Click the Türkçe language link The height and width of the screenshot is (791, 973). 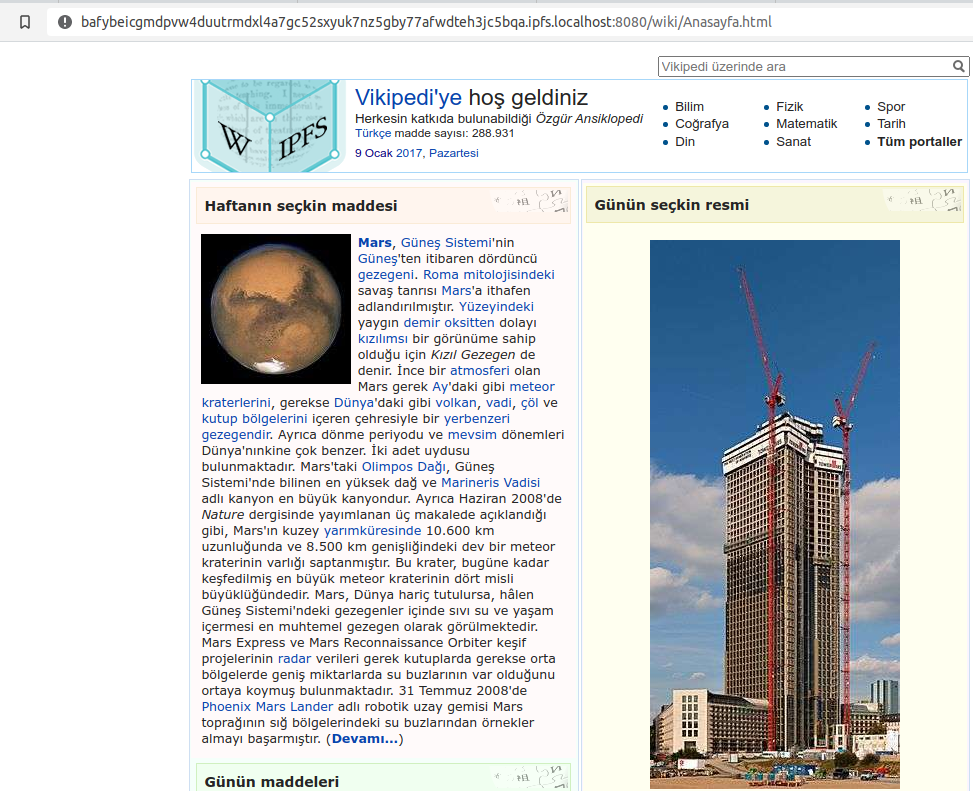click(x=373, y=133)
